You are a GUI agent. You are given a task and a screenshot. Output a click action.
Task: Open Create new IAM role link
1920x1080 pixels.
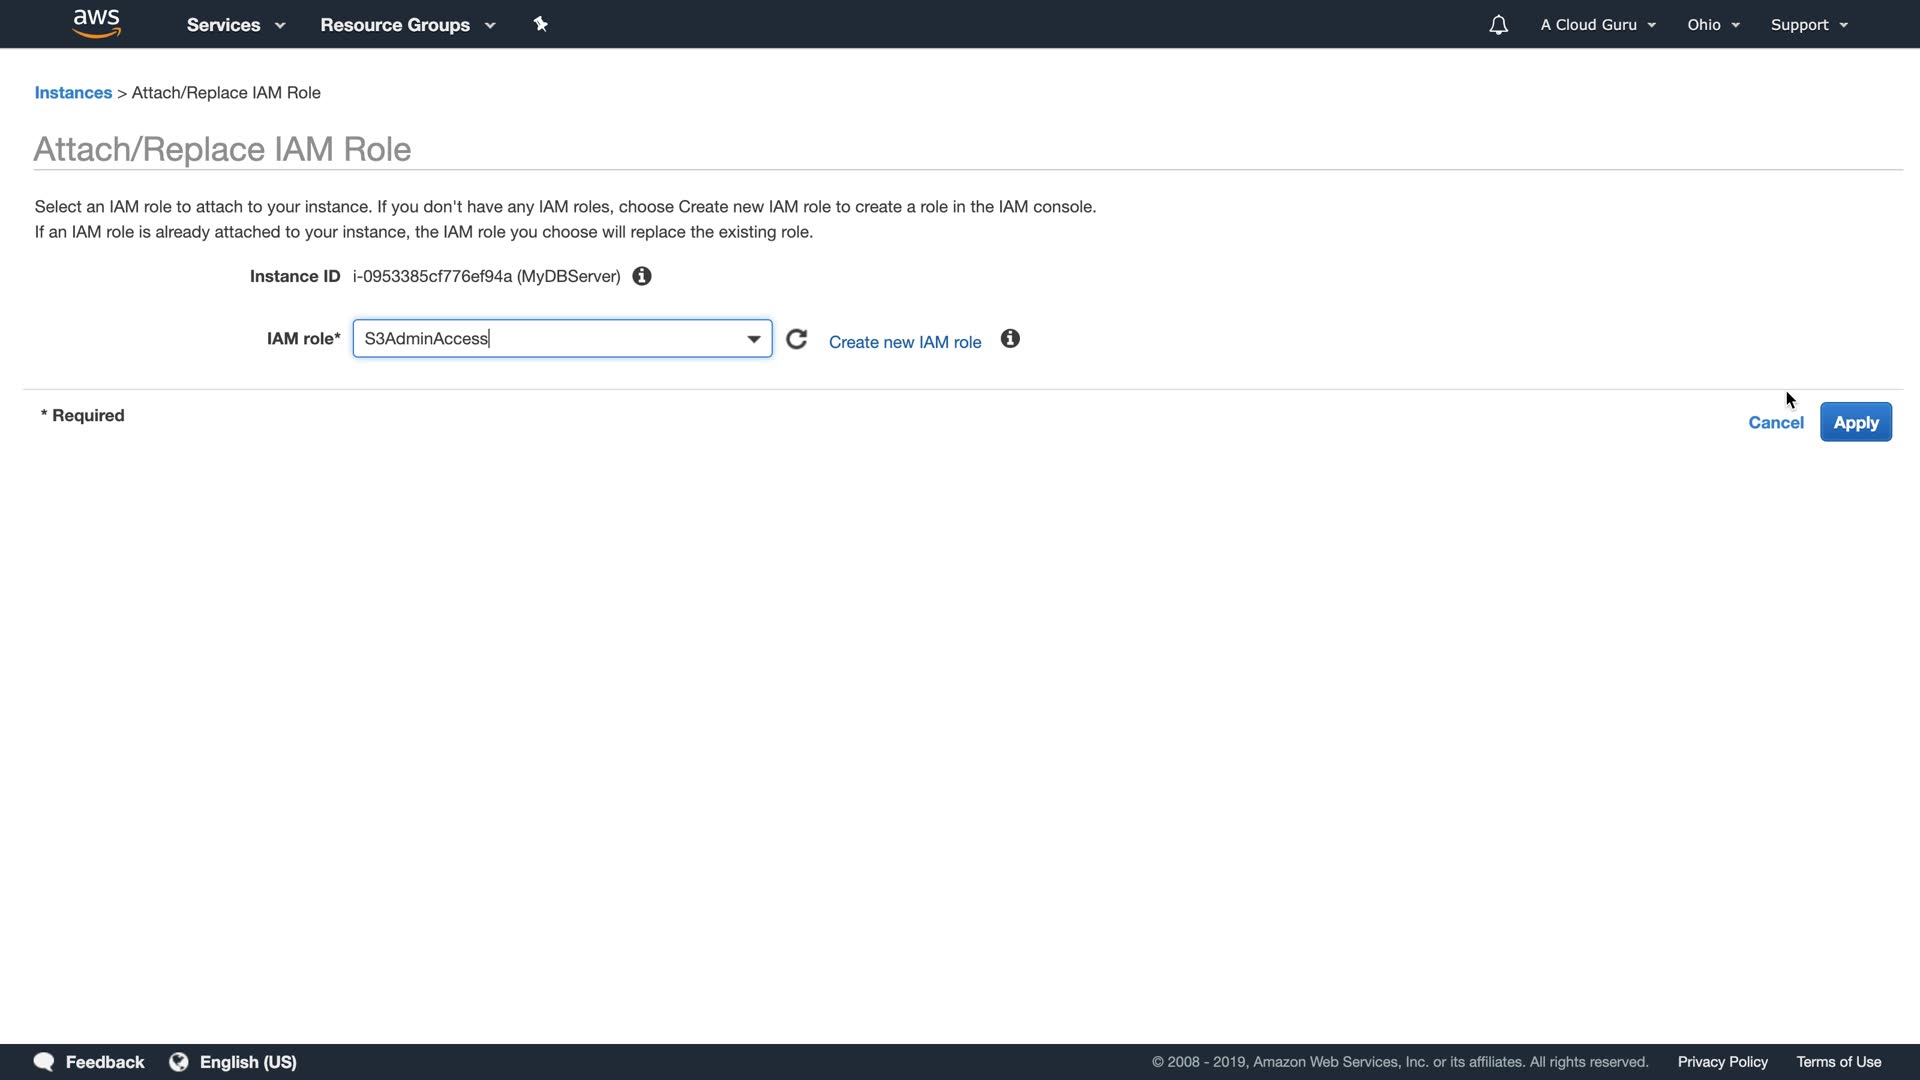[x=904, y=342]
